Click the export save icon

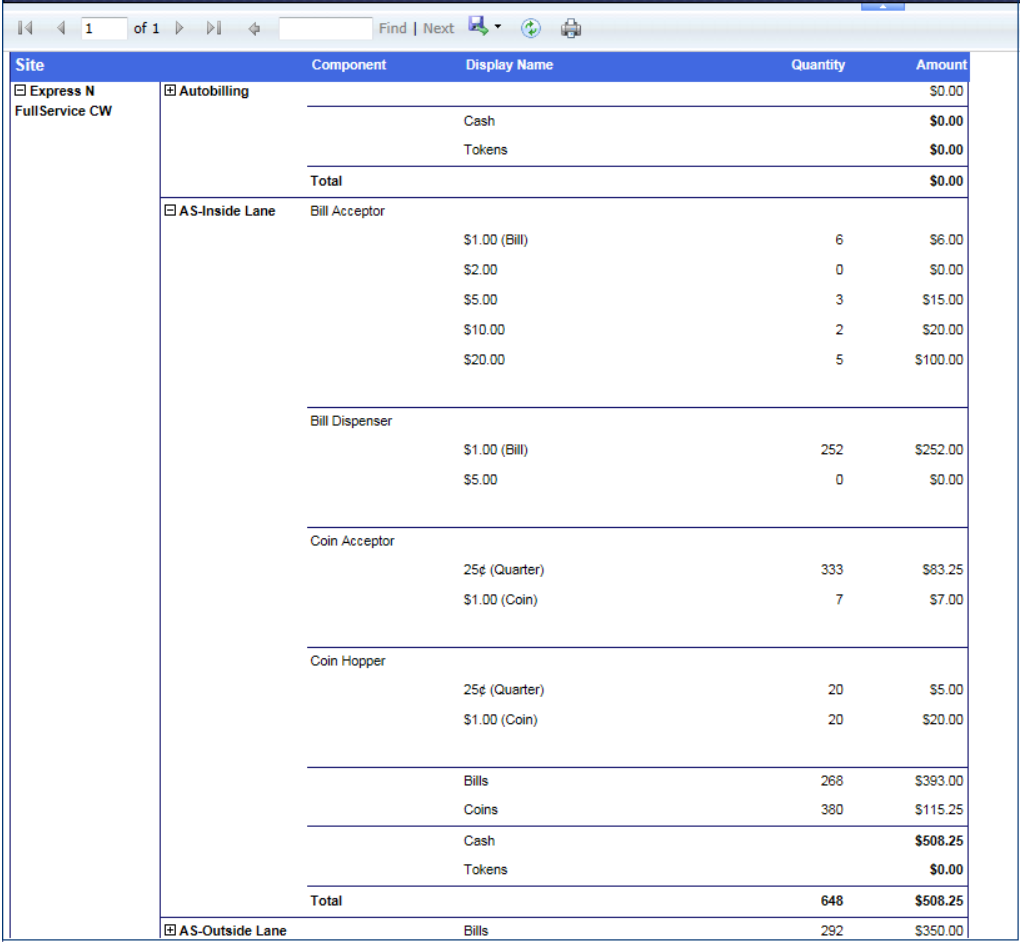coord(478,27)
